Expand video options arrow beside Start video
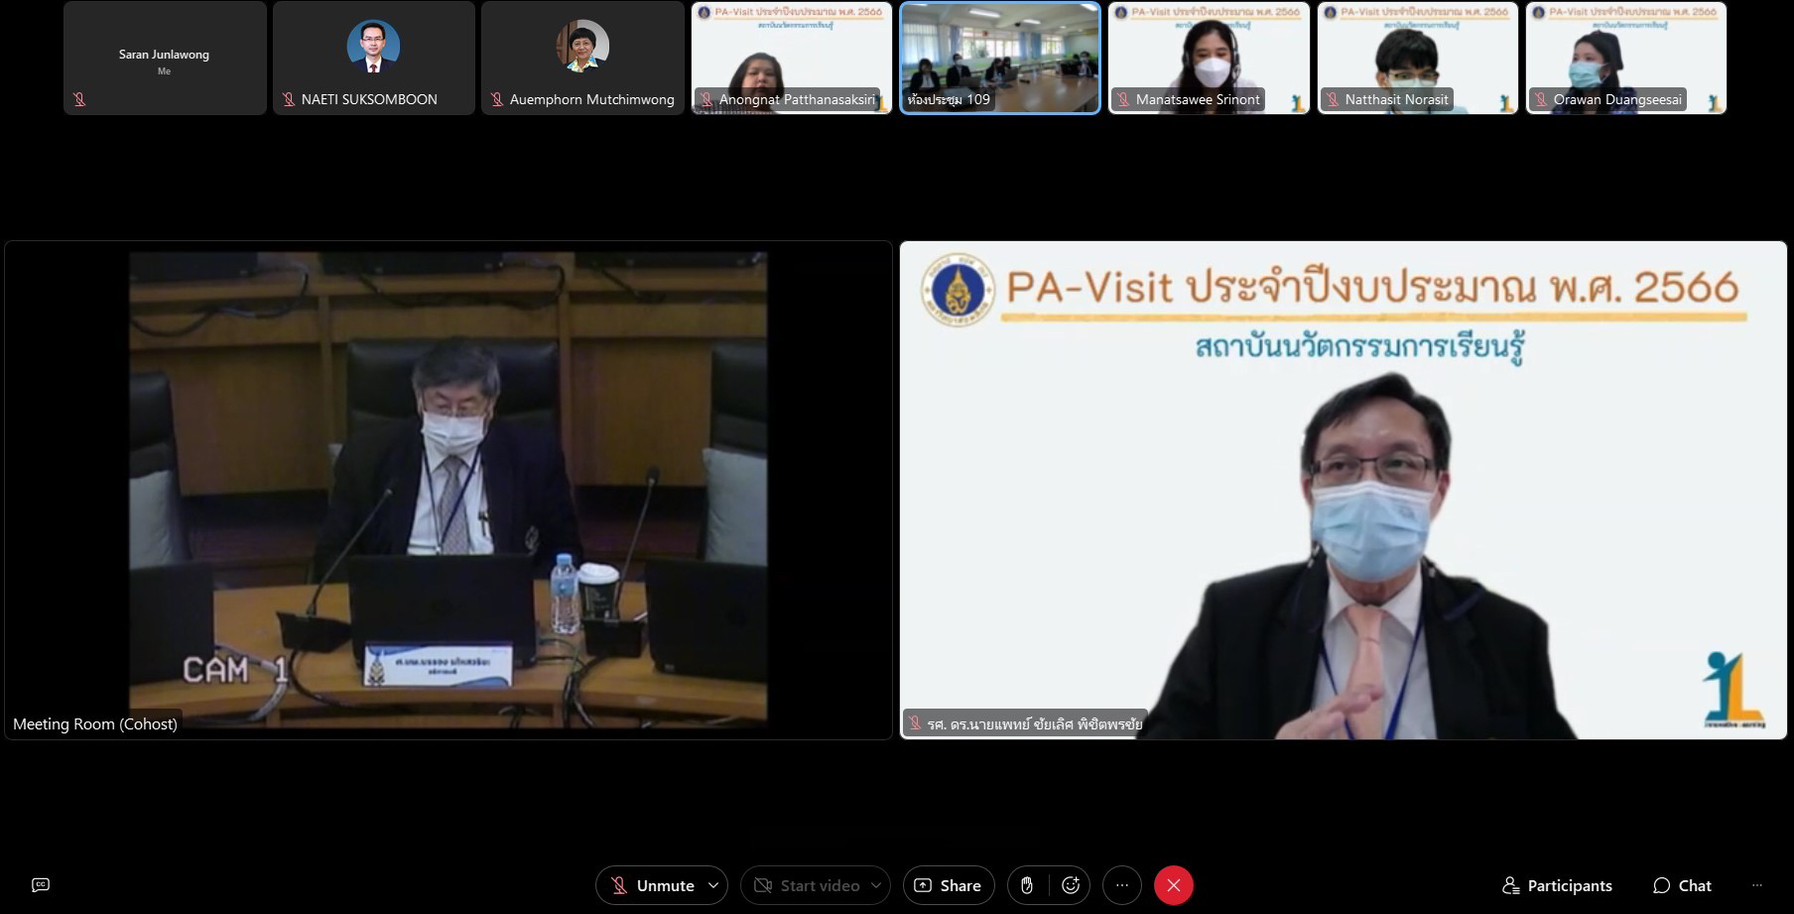1794x914 pixels. pos(876,885)
